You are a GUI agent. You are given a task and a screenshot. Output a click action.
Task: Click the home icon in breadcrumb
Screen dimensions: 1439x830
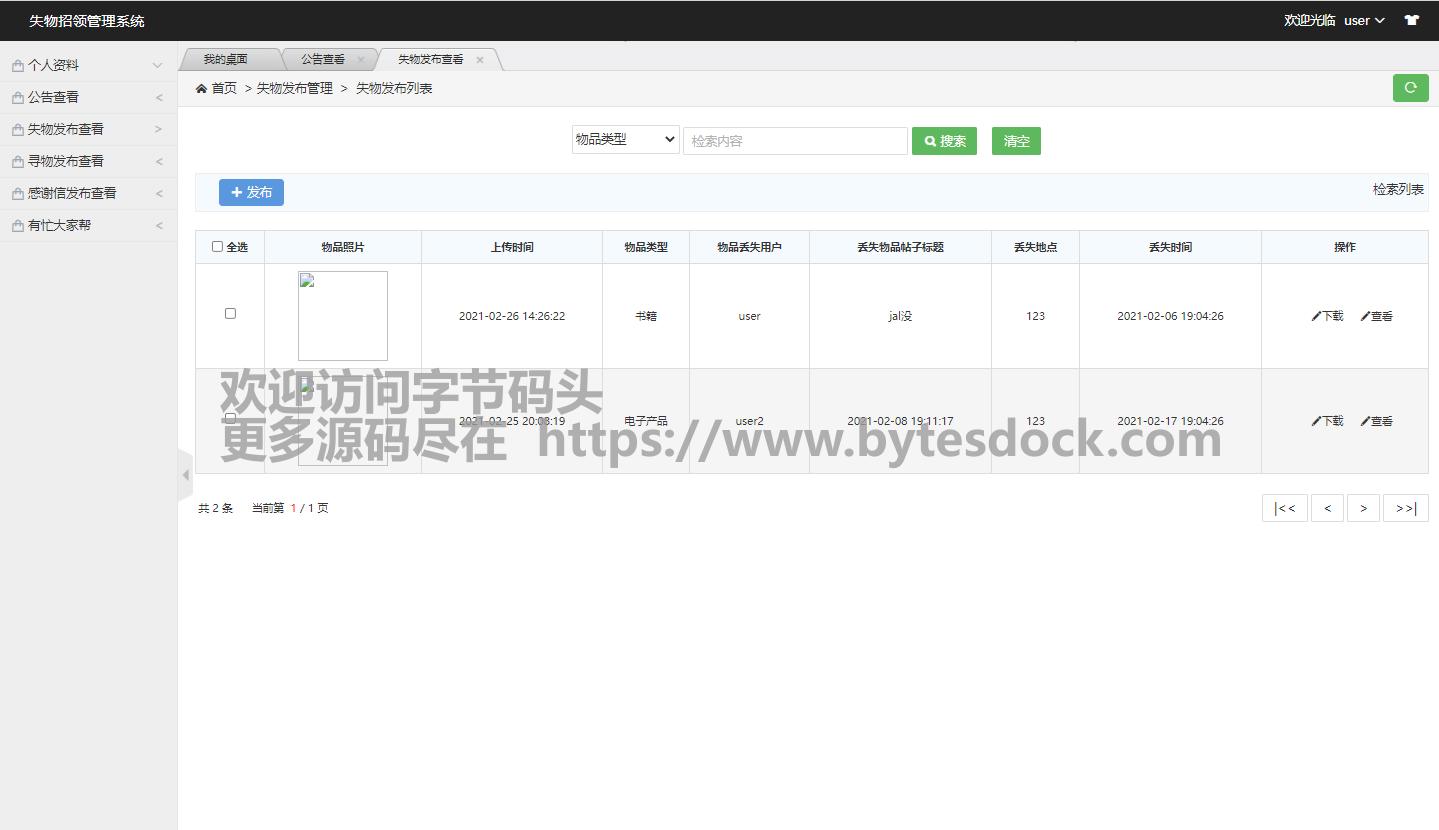click(202, 89)
